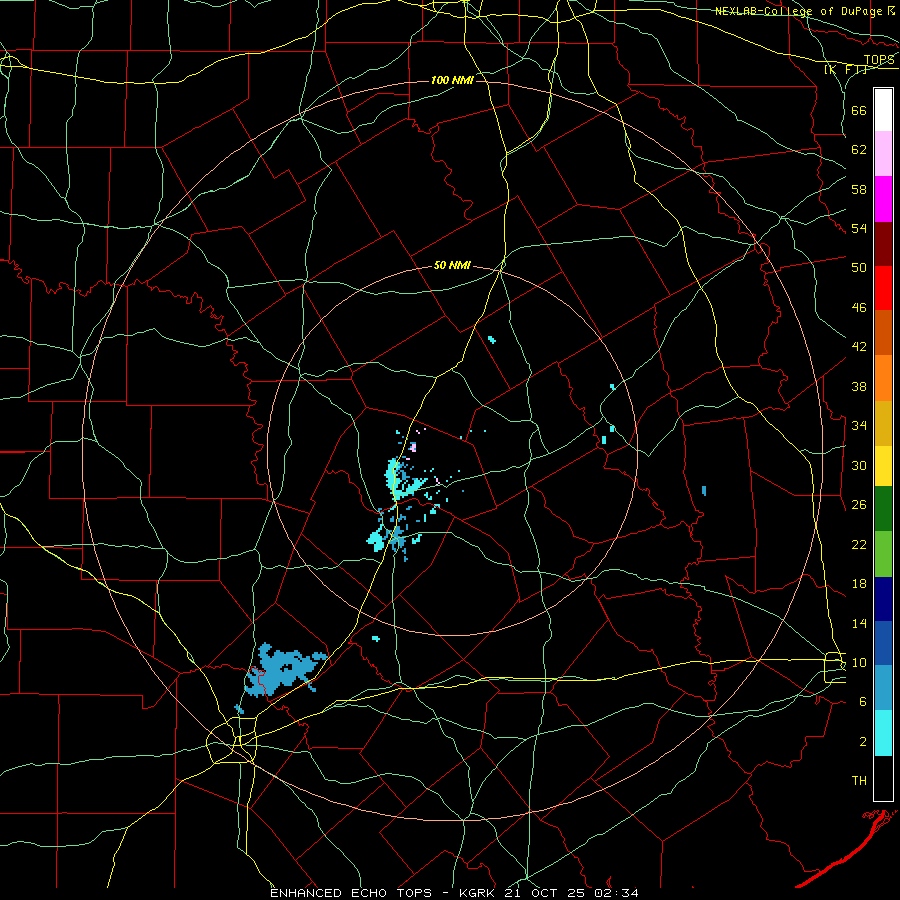Click the legend value 14

point(859,623)
